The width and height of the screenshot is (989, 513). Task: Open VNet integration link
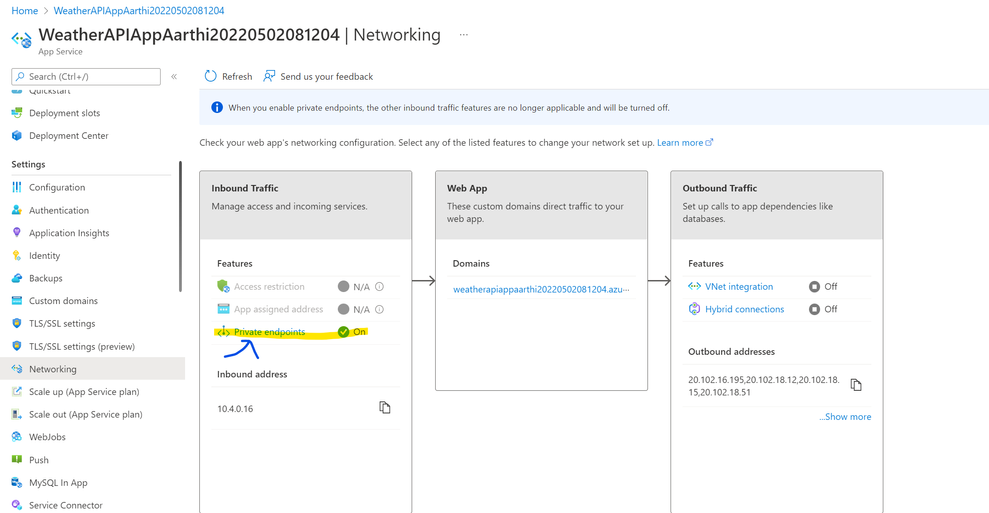tap(739, 286)
